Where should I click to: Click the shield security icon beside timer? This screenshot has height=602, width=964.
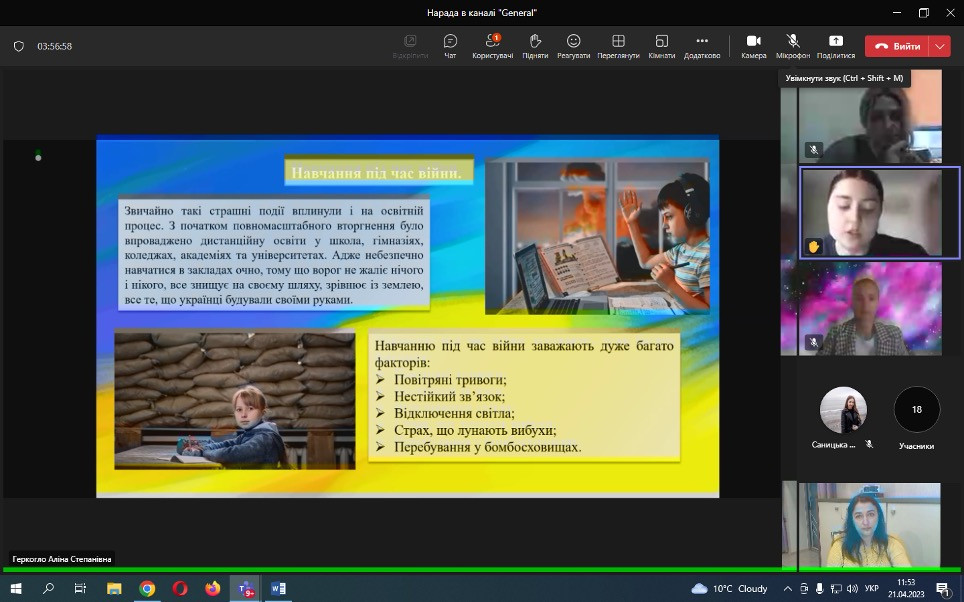18,46
